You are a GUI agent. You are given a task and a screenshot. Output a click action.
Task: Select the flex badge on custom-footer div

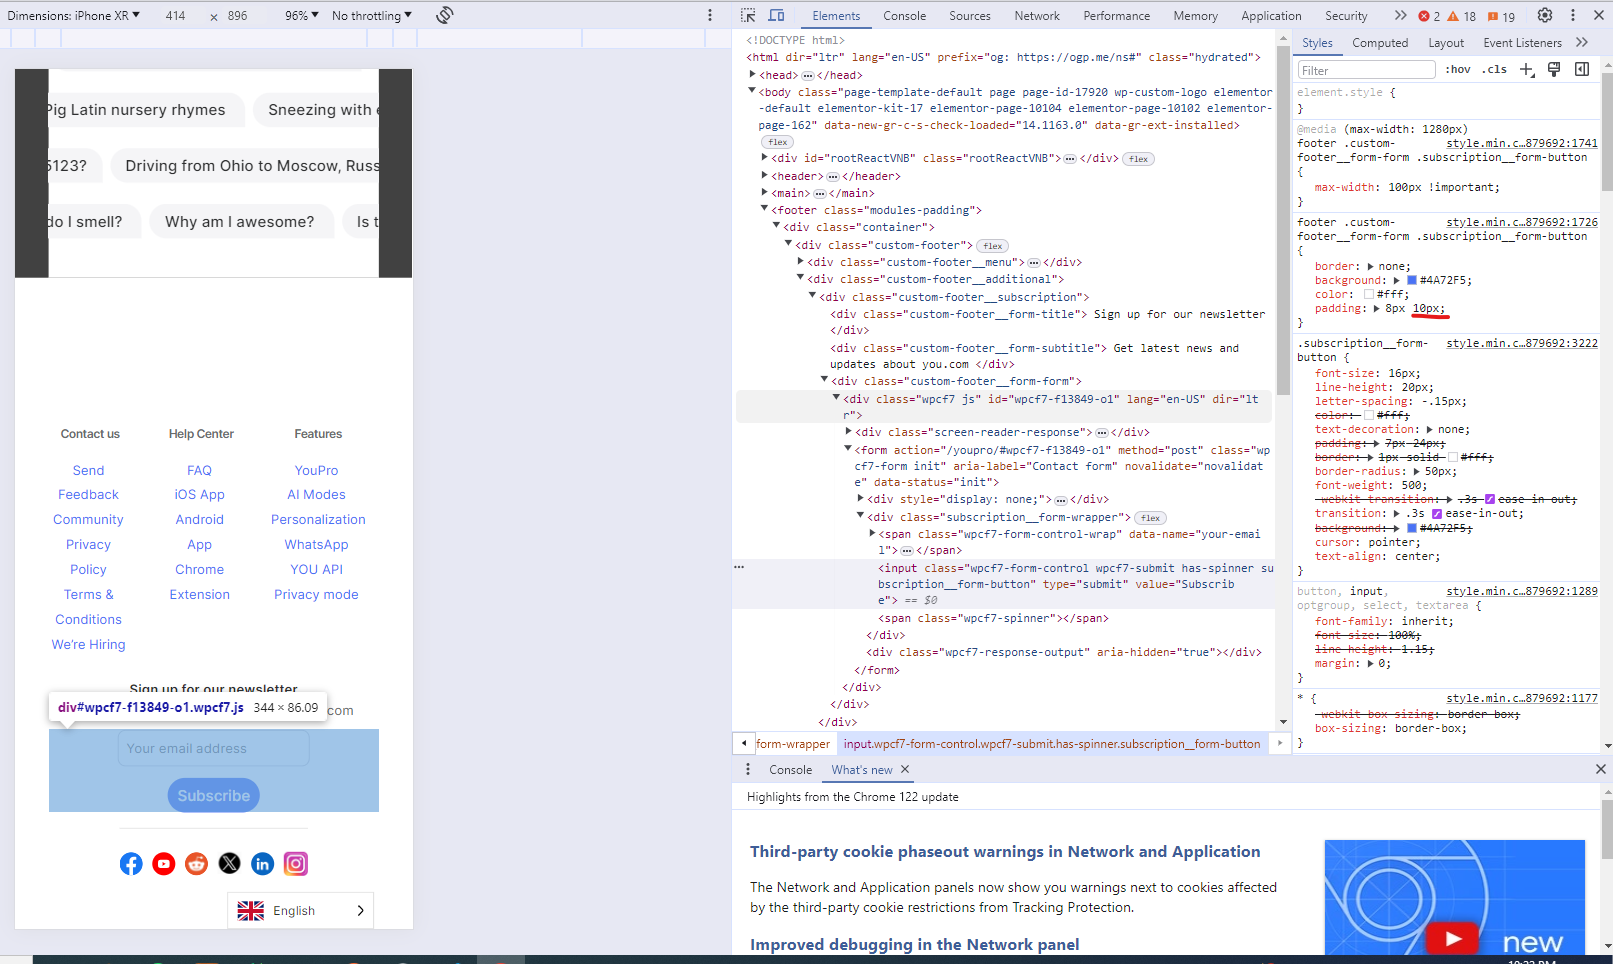992,246
